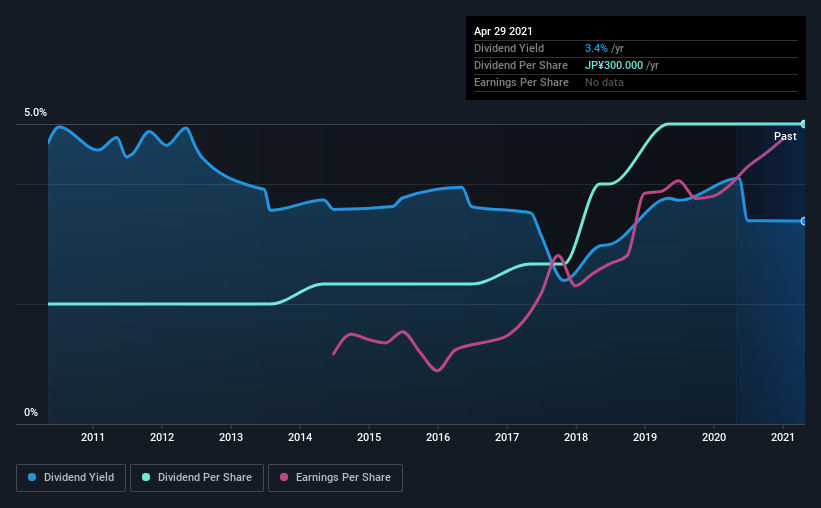Click the 0% y-axis label
The image size is (821, 508).
(31, 413)
